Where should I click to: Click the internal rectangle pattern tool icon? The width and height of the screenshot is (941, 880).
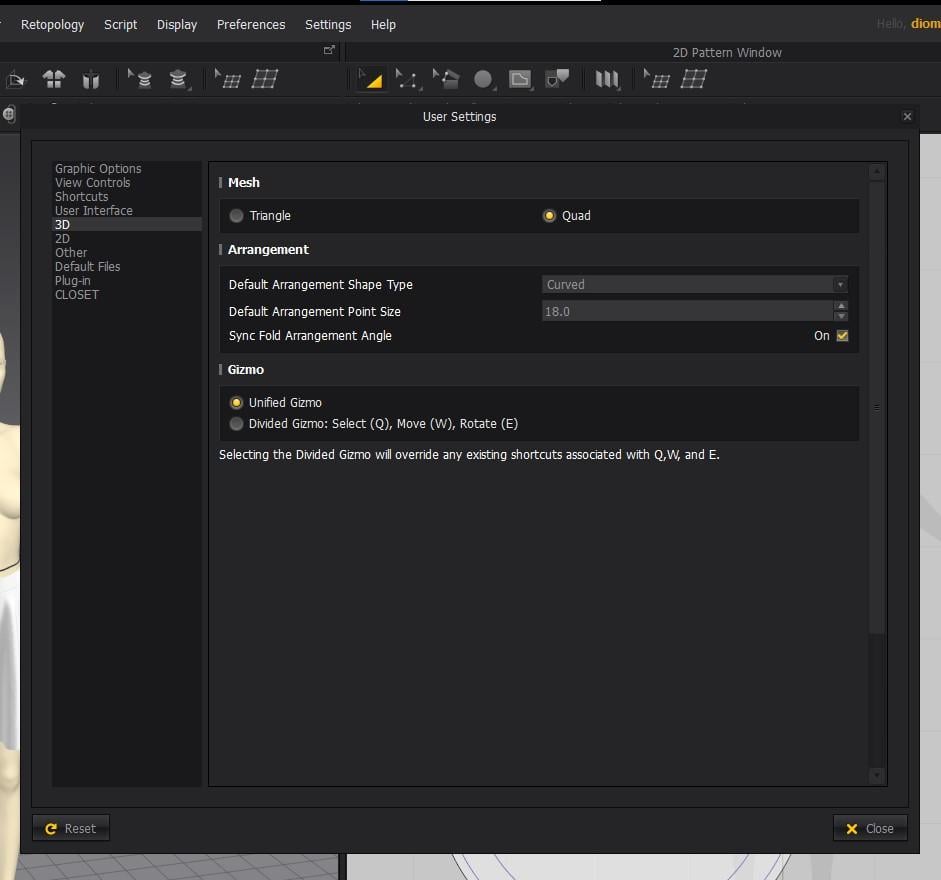coord(519,79)
